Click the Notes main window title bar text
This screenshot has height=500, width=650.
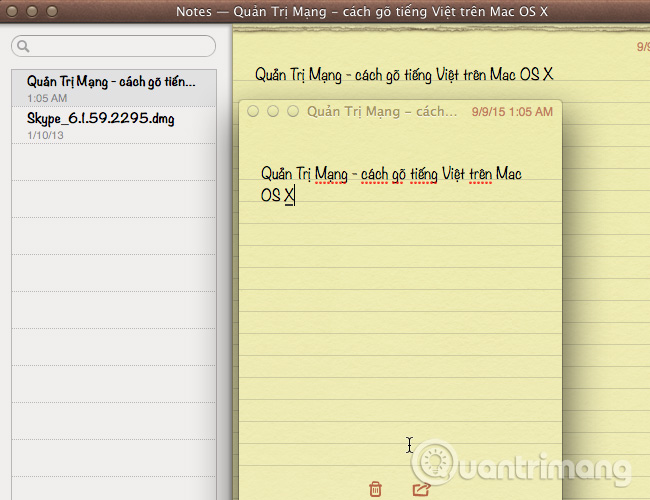click(361, 12)
